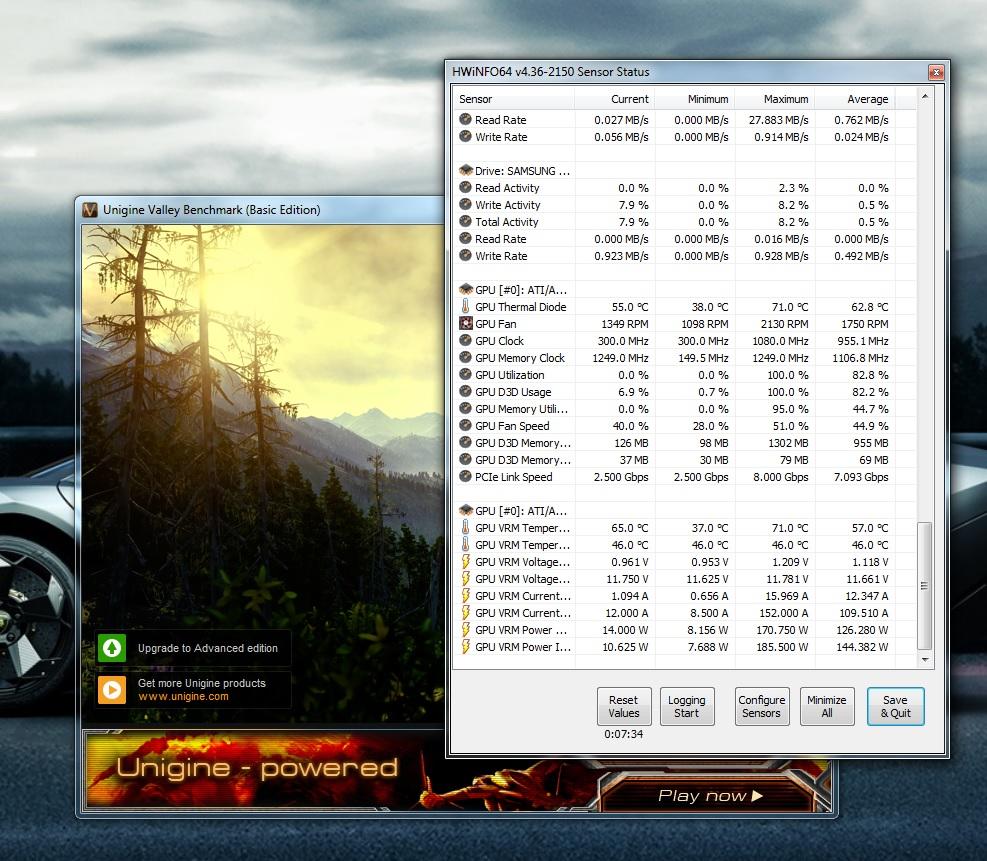Click the lightning icon for the 1.094 A row

[x=465, y=595]
